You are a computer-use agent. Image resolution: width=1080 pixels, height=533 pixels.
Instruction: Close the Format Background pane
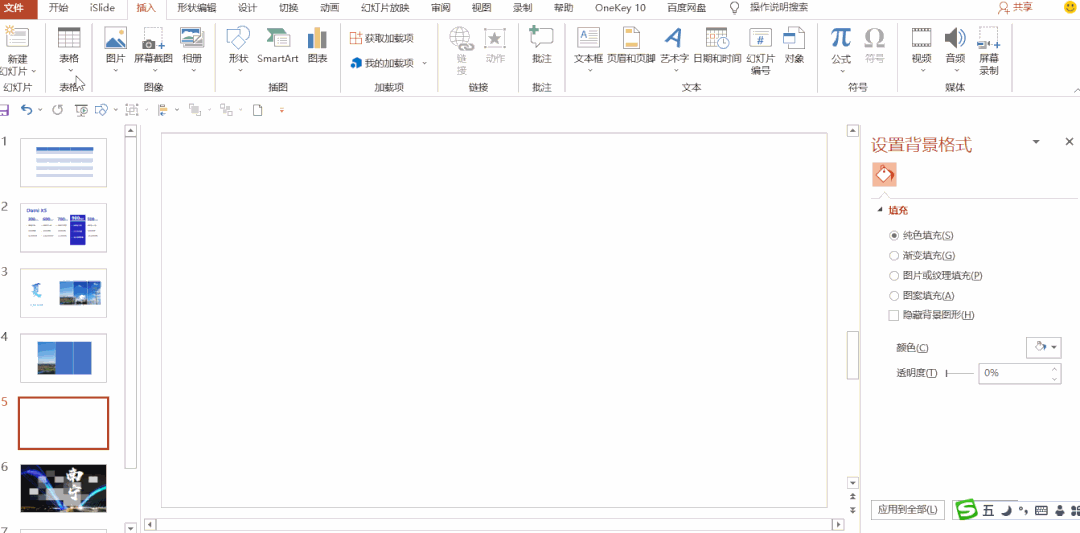tap(1070, 141)
